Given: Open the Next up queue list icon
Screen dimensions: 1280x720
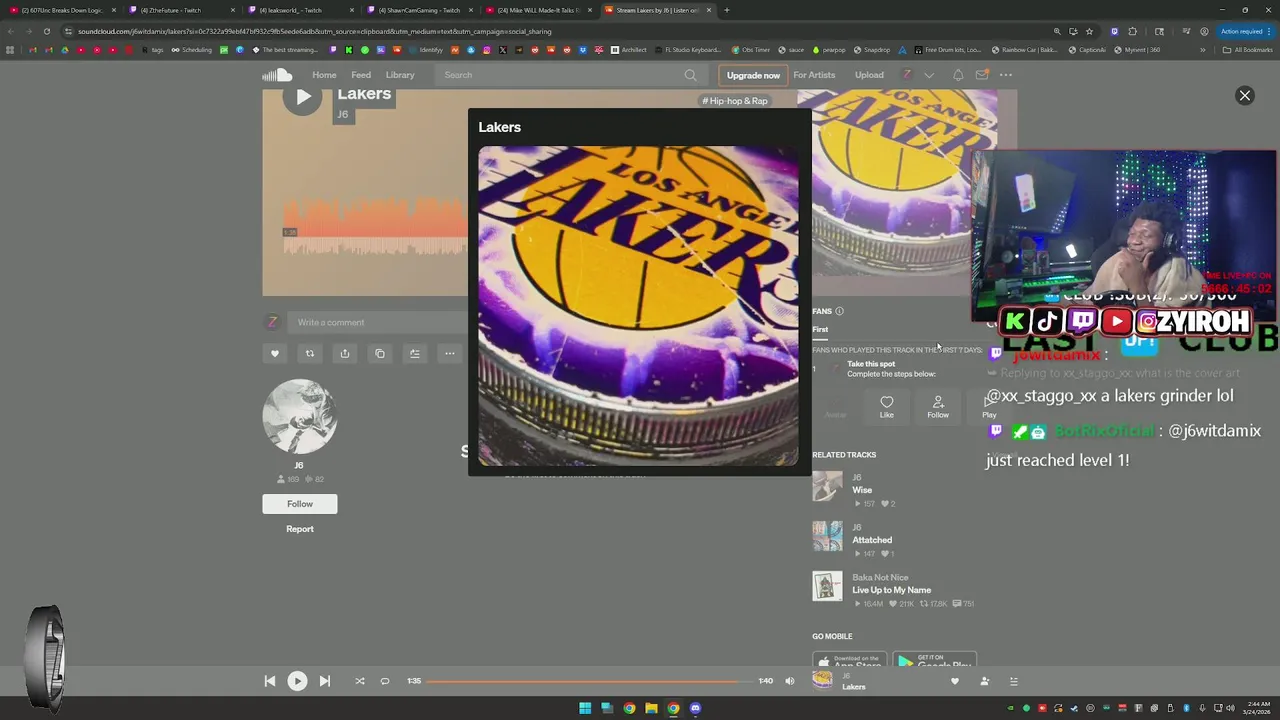Looking at the screenshot, I should pyautogui.click(x=1014, y=681).
